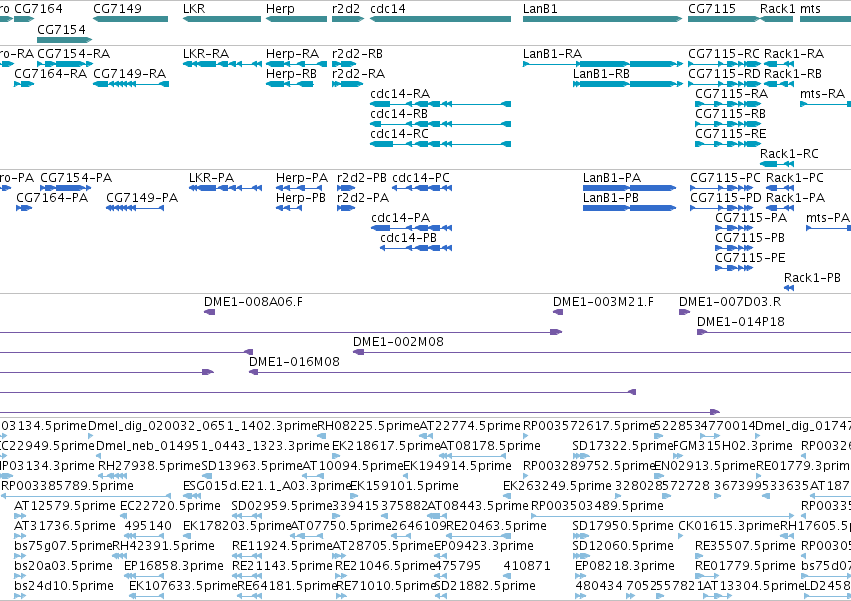Select the LanB1 gene feature
851x601 pixels.
click(x=602, y=19)
